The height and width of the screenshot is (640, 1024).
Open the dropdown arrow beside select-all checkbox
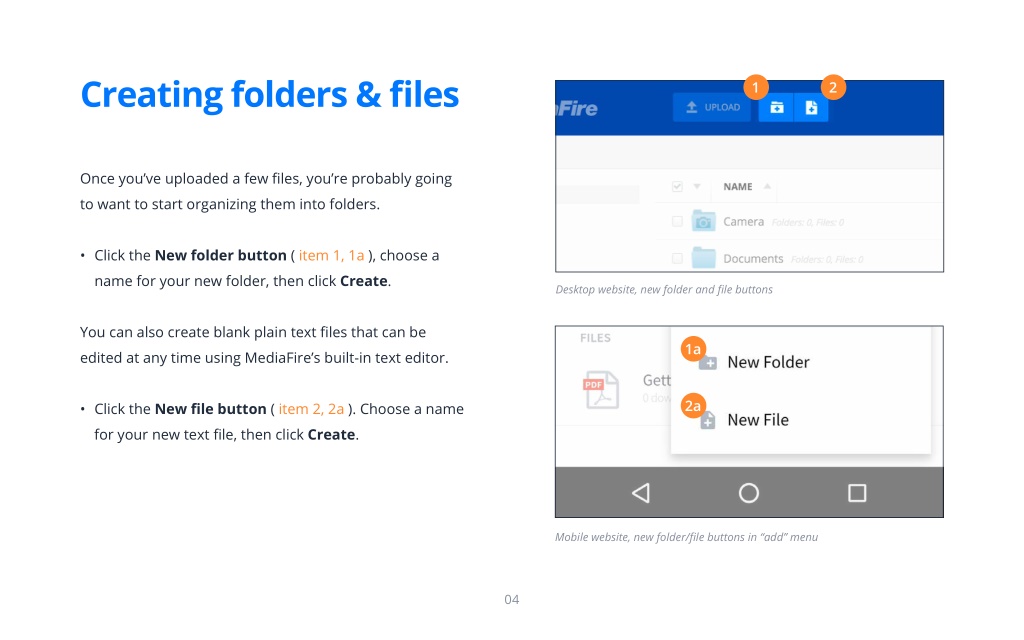(x=697, y=187)
